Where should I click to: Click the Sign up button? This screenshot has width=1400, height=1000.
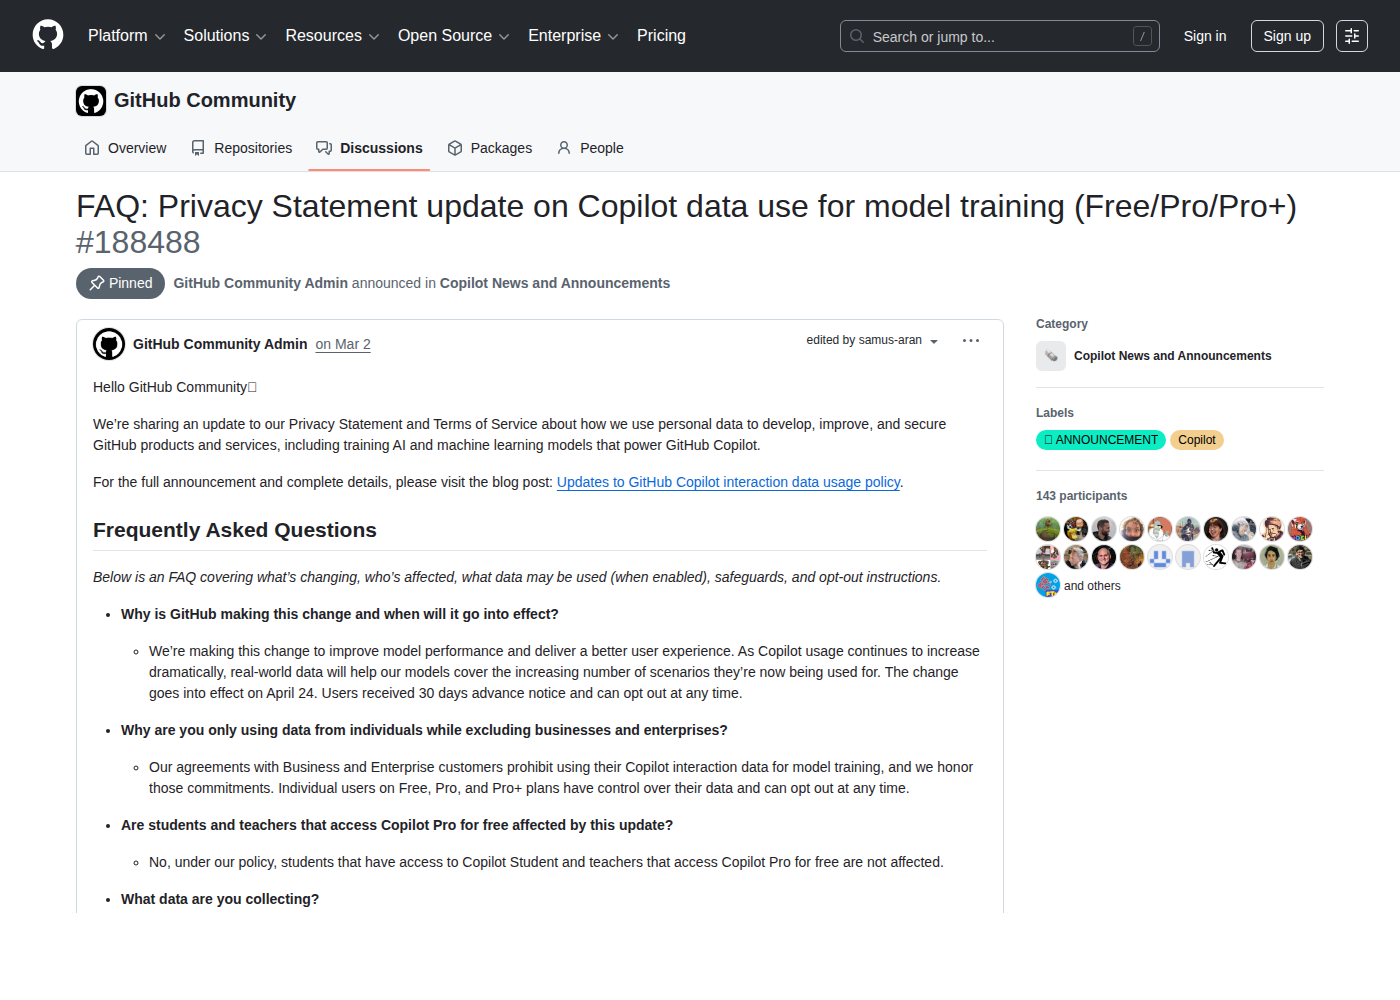click(x=1287, y=36)
